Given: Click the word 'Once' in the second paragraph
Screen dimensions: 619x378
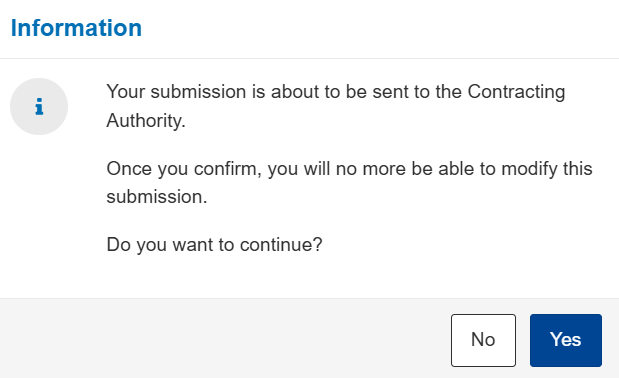Looking at the screenshot, I should click(129, 169).
